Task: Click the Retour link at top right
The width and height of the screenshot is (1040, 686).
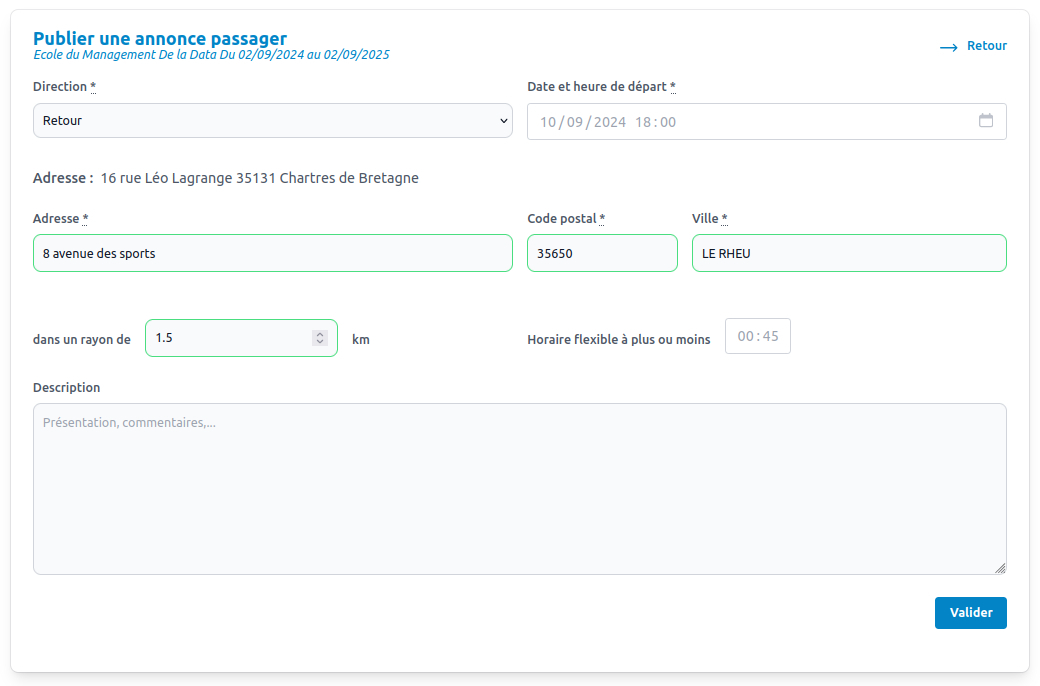Action: (x=986, y=46)
